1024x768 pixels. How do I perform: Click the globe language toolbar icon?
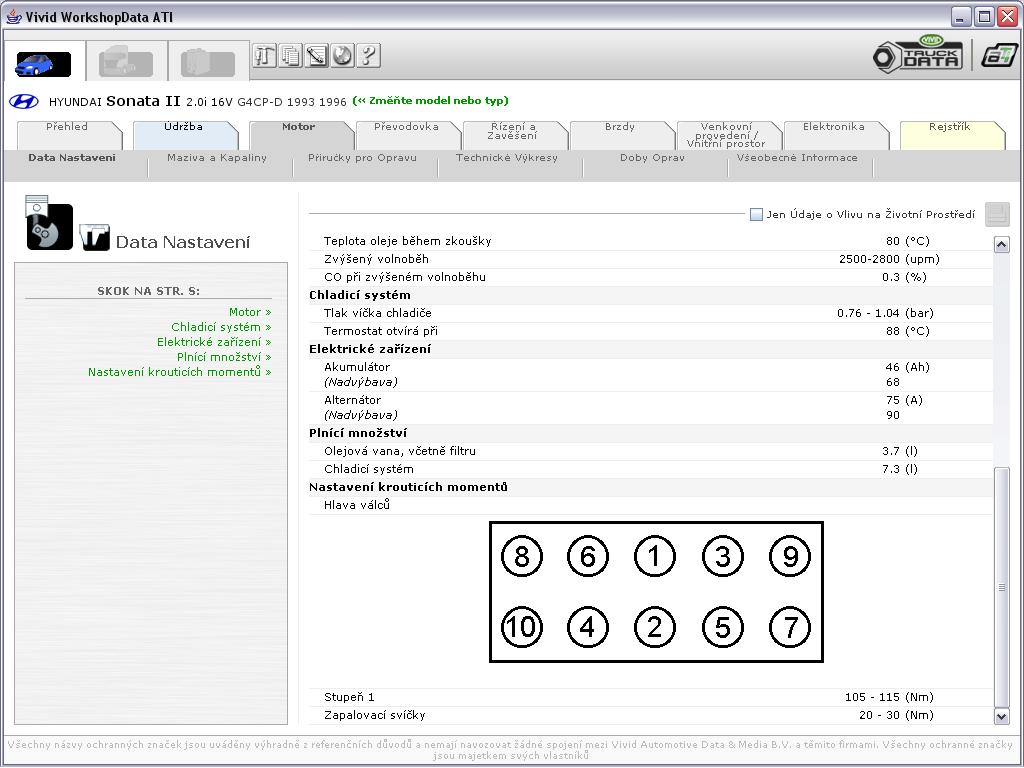(x=342, y=56)
